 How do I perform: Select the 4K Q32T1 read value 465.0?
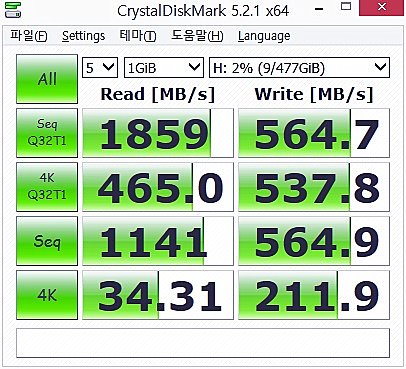pyautogui.click(x=158, y=187)
